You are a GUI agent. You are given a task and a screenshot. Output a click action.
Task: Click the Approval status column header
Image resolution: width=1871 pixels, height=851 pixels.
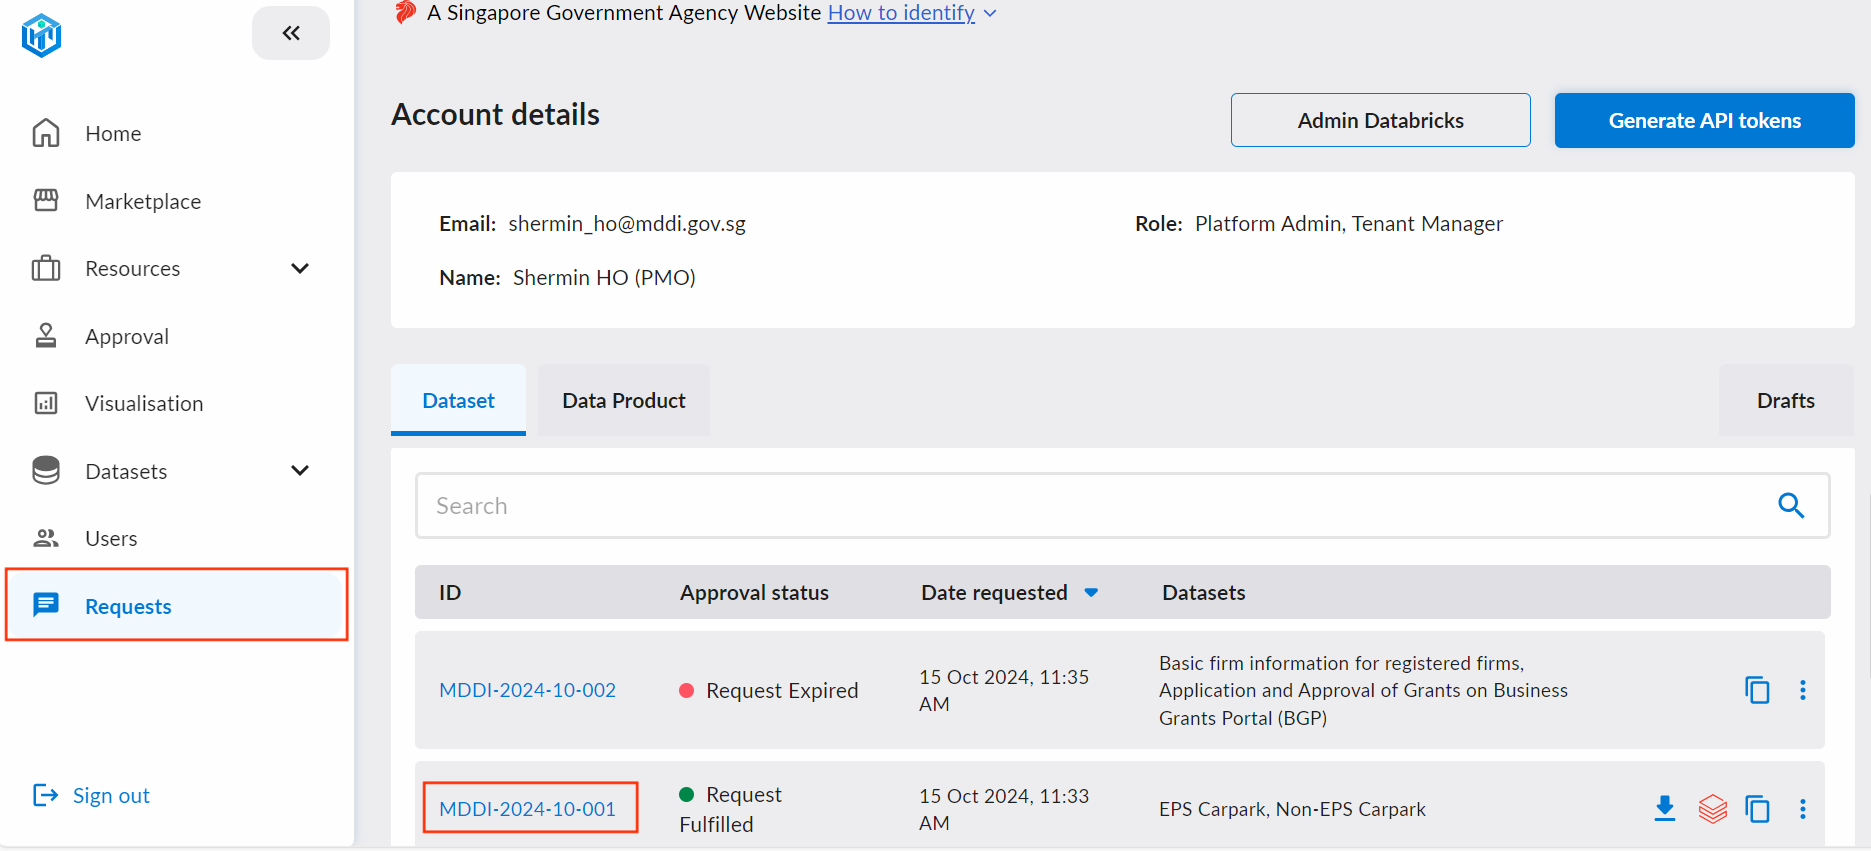755,593
